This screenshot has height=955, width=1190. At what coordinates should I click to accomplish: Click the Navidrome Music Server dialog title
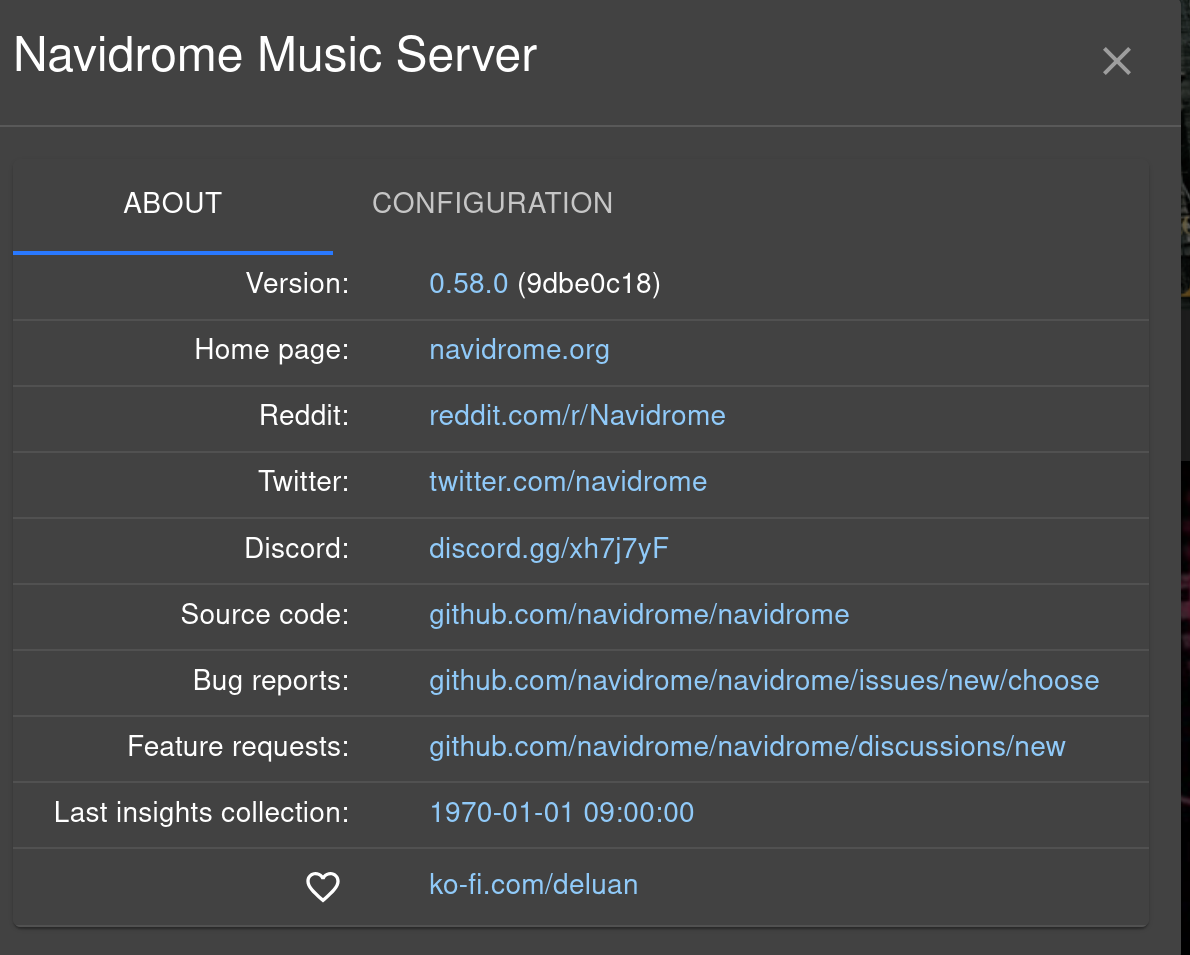tap(276, 55)
